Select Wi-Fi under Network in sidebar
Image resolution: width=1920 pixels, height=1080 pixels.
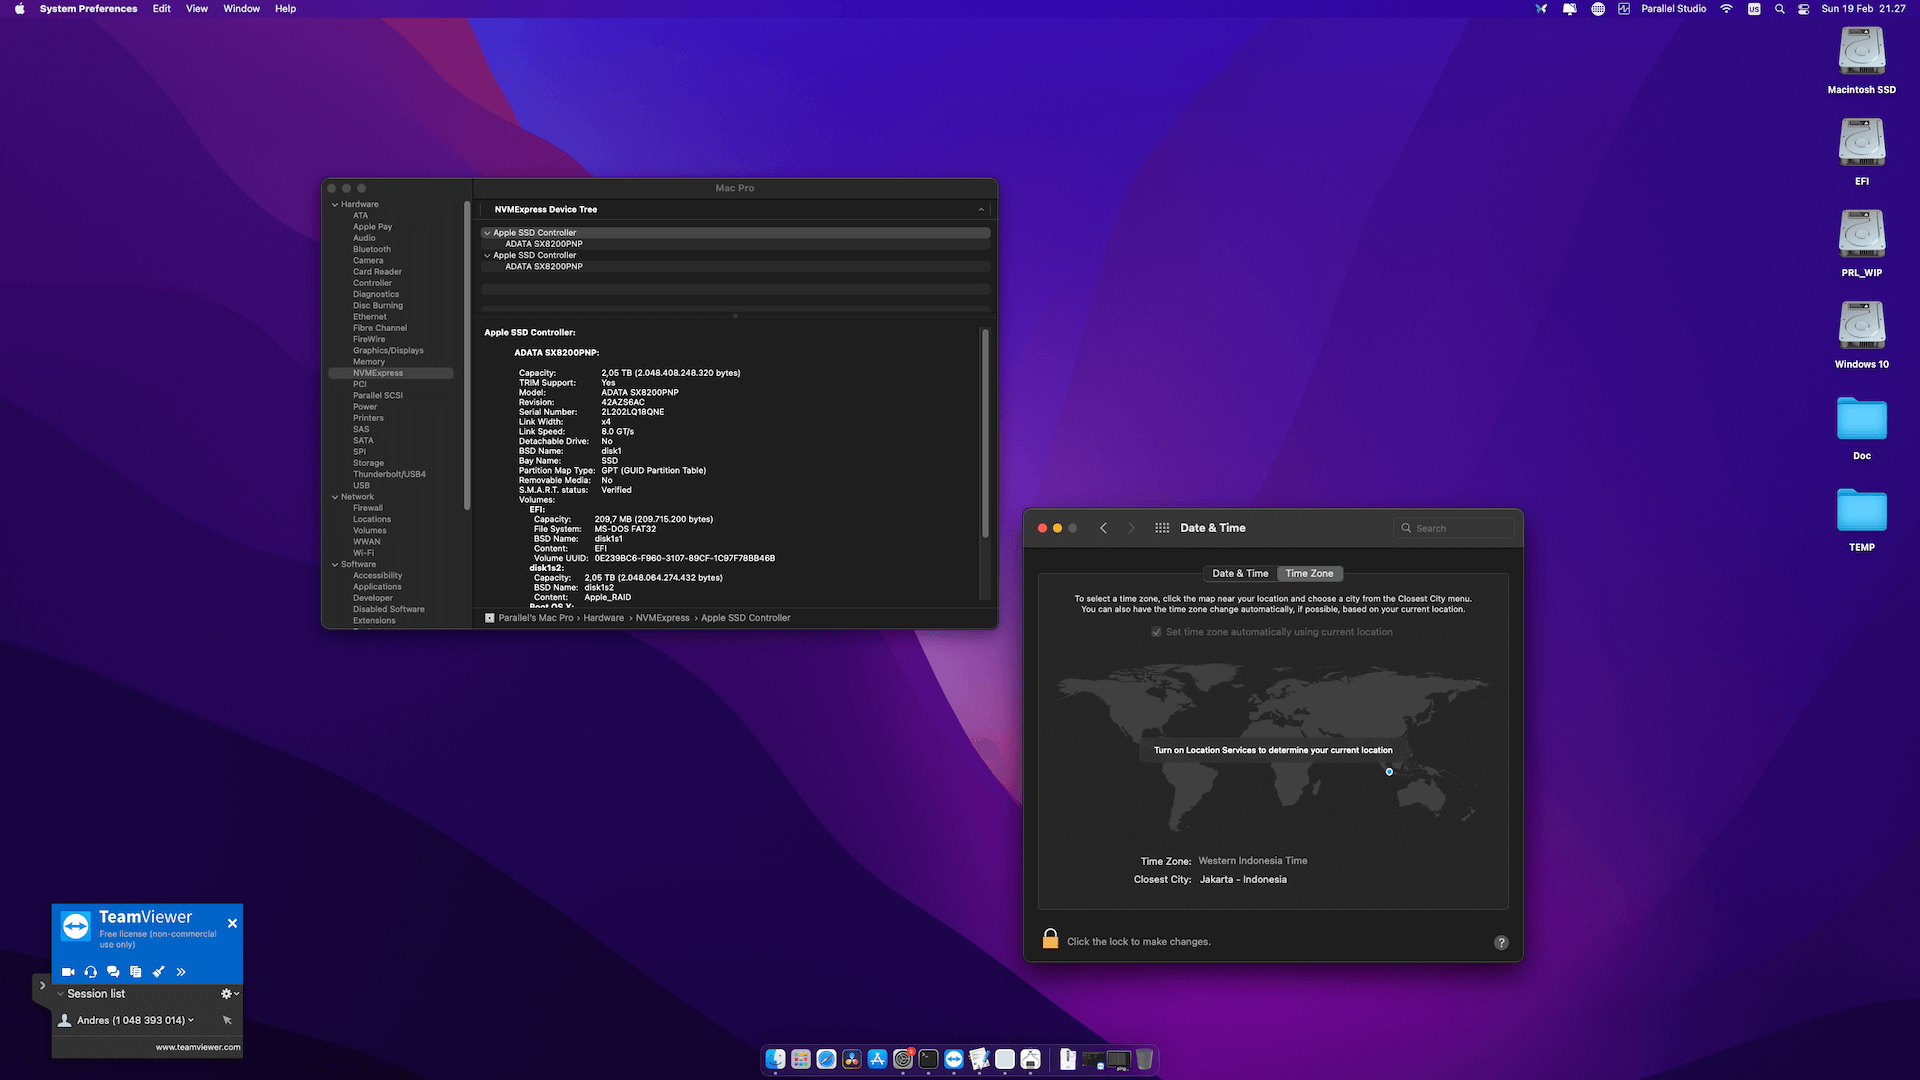point(363,553)
